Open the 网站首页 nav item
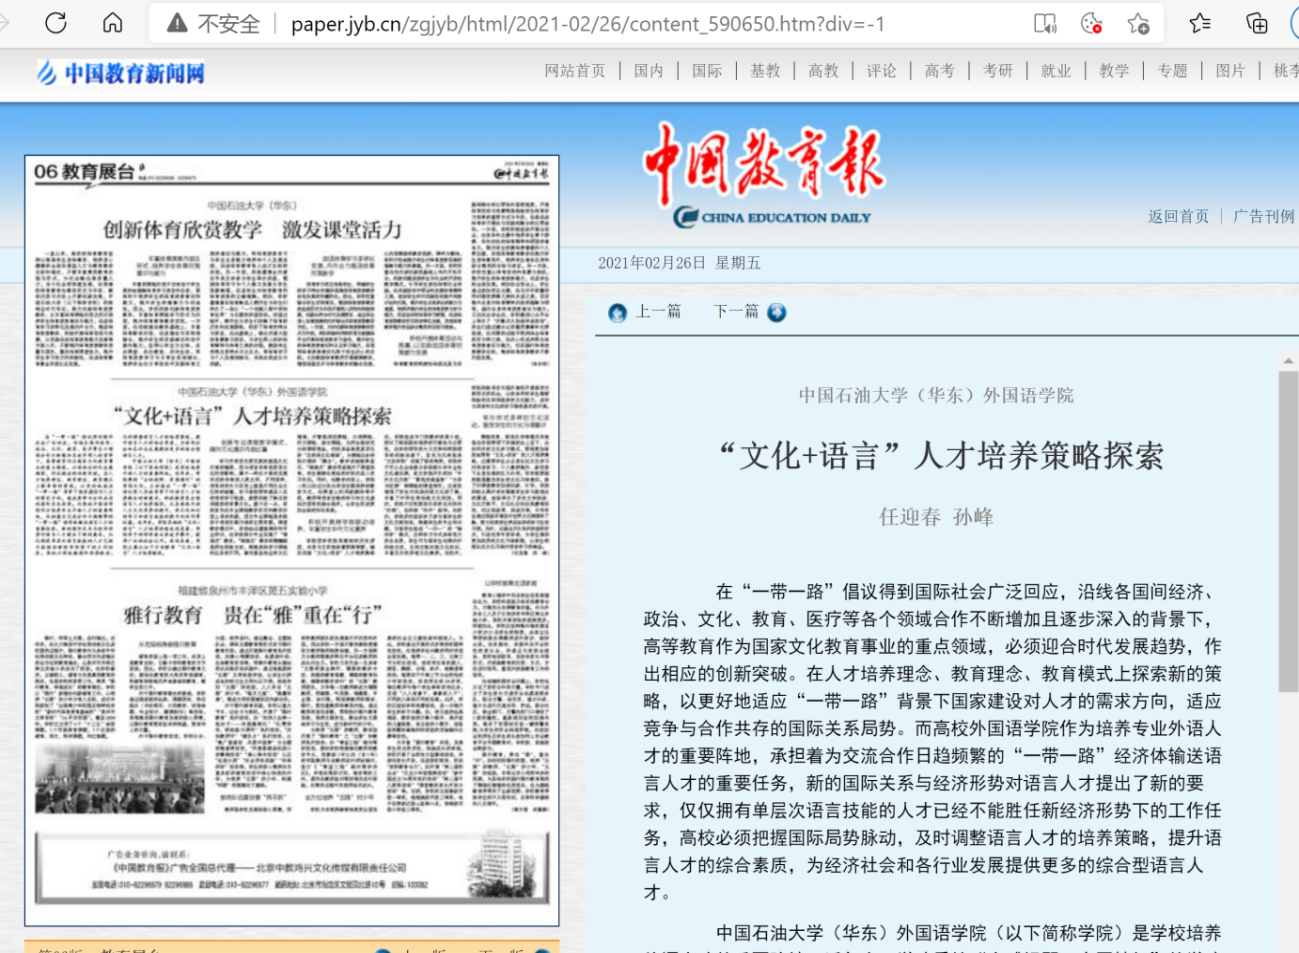The width and height of the screenshot is (1299, 953). click(x=575, y=71)
